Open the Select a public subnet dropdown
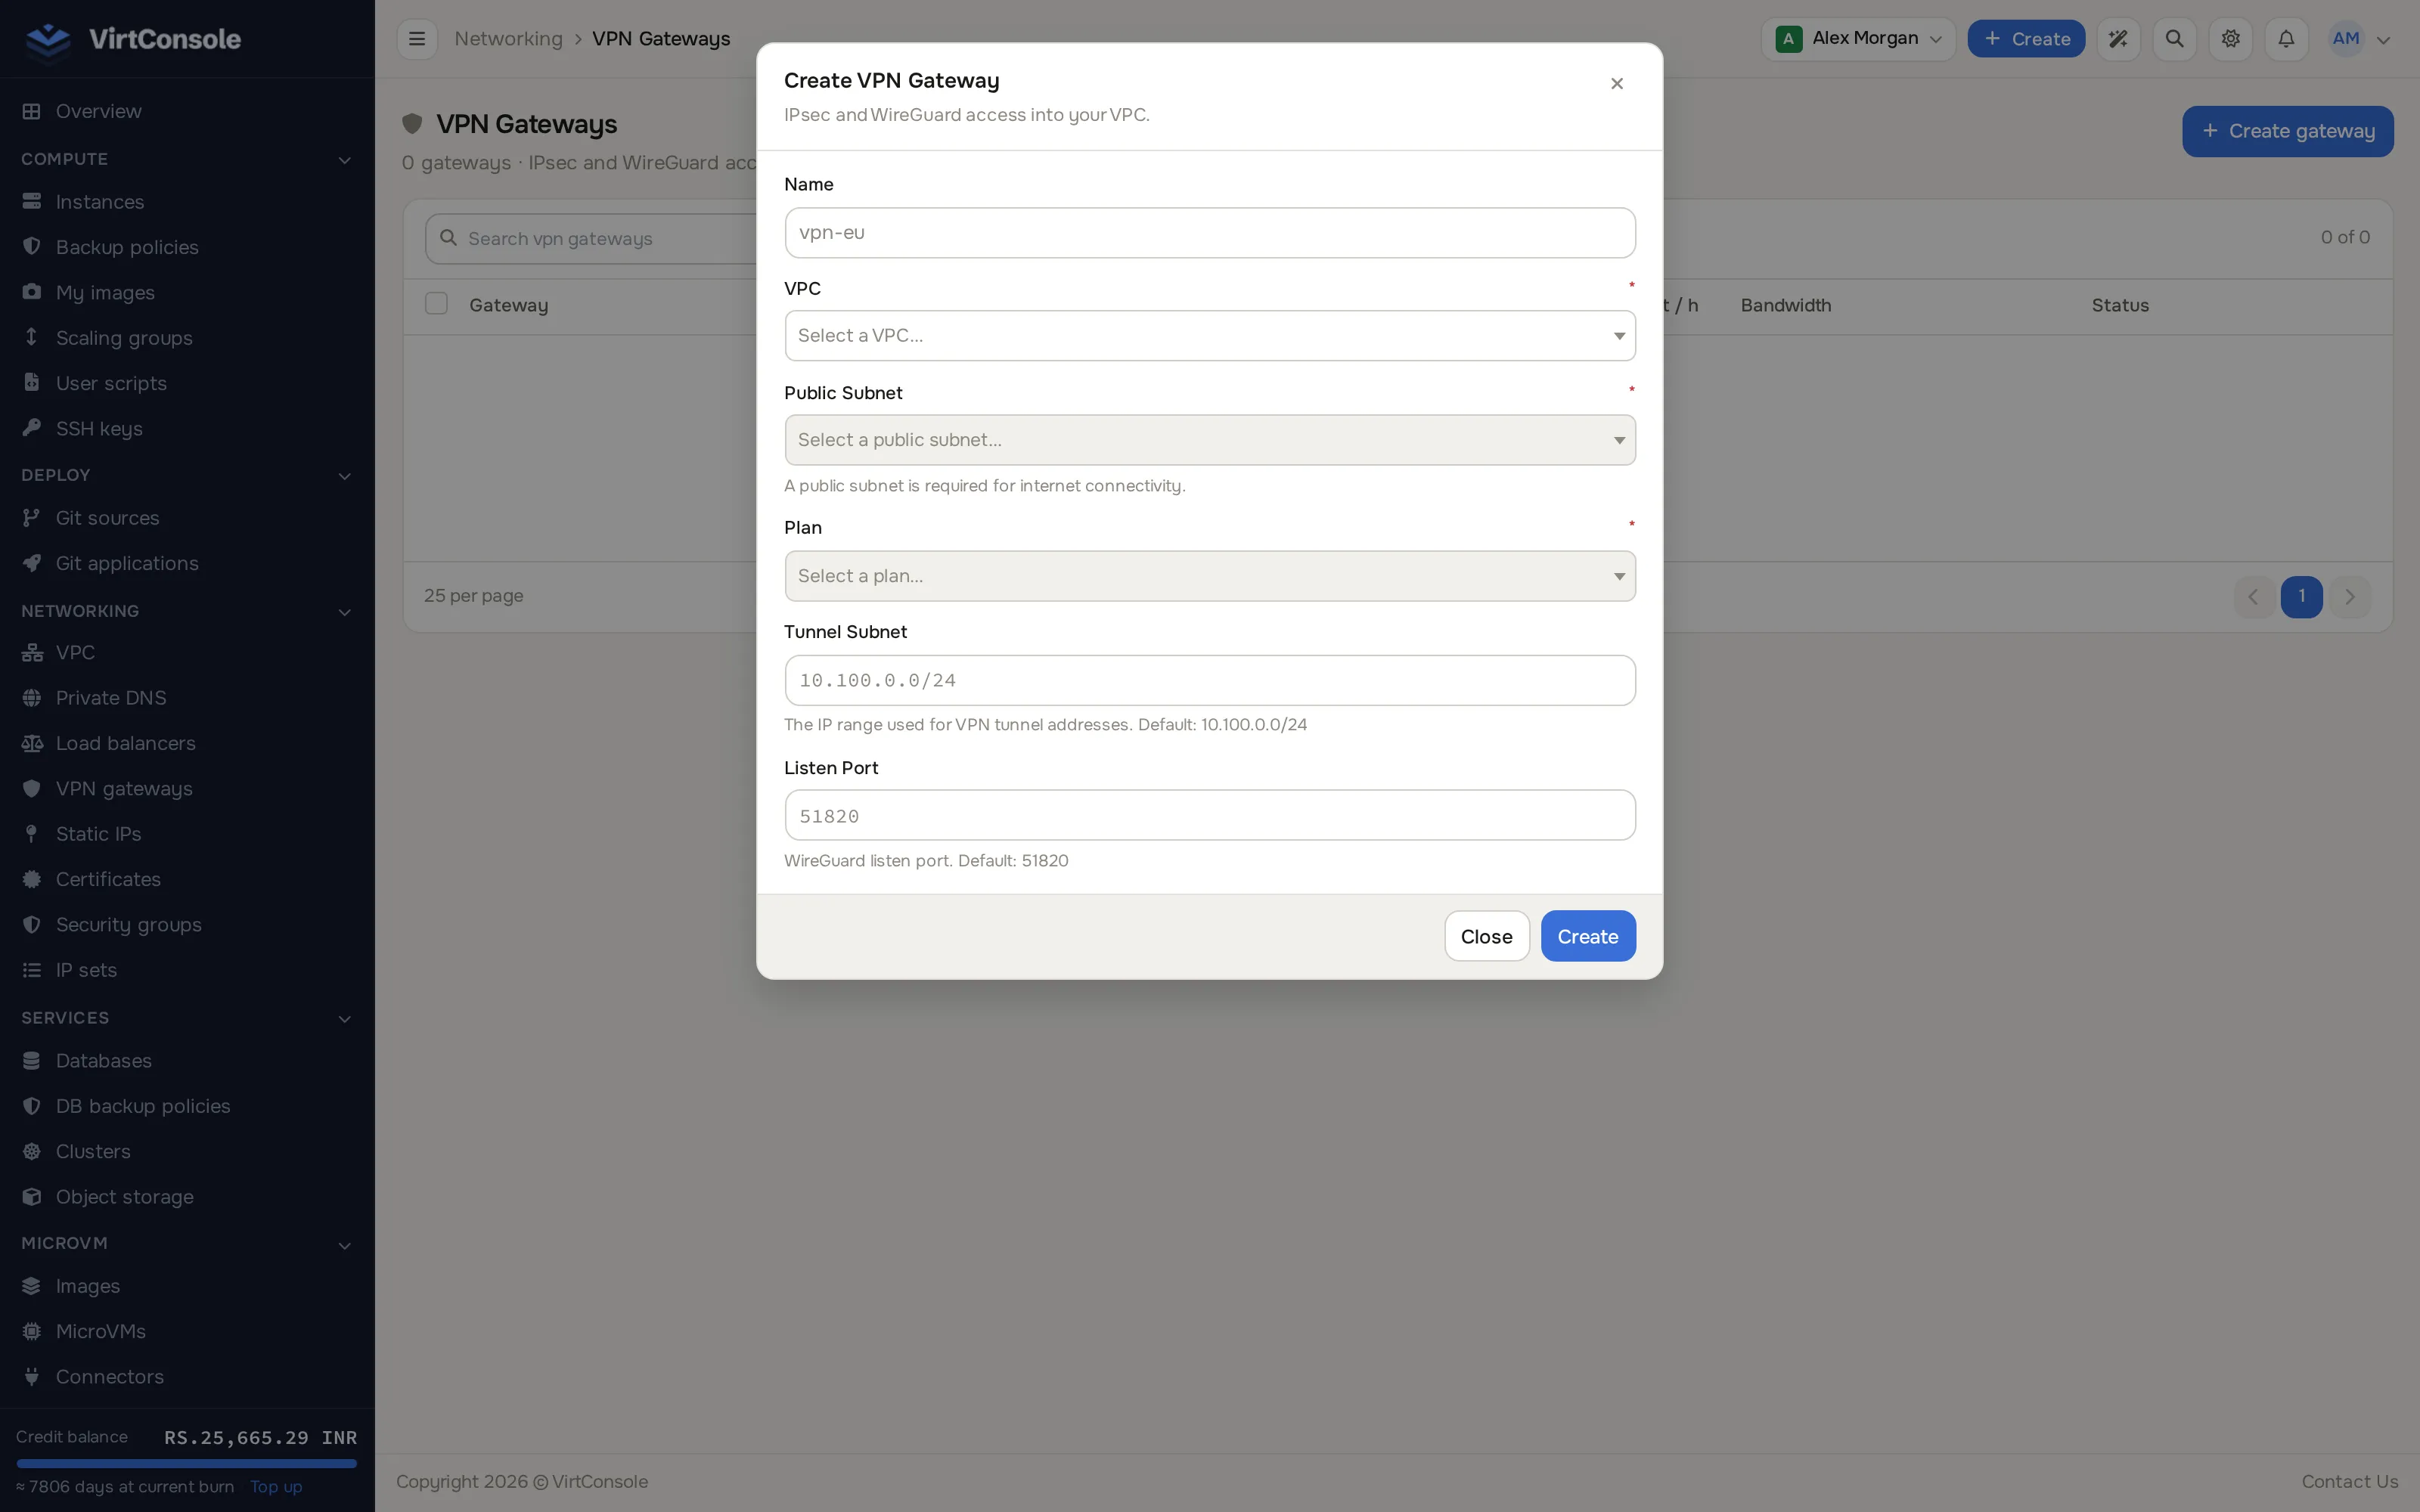 pos(1210,440)
